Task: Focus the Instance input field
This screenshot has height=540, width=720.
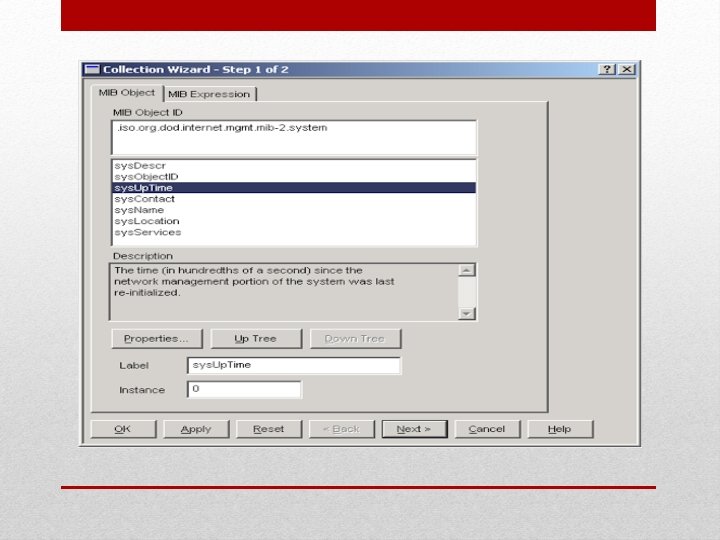Action: [244, 389]
